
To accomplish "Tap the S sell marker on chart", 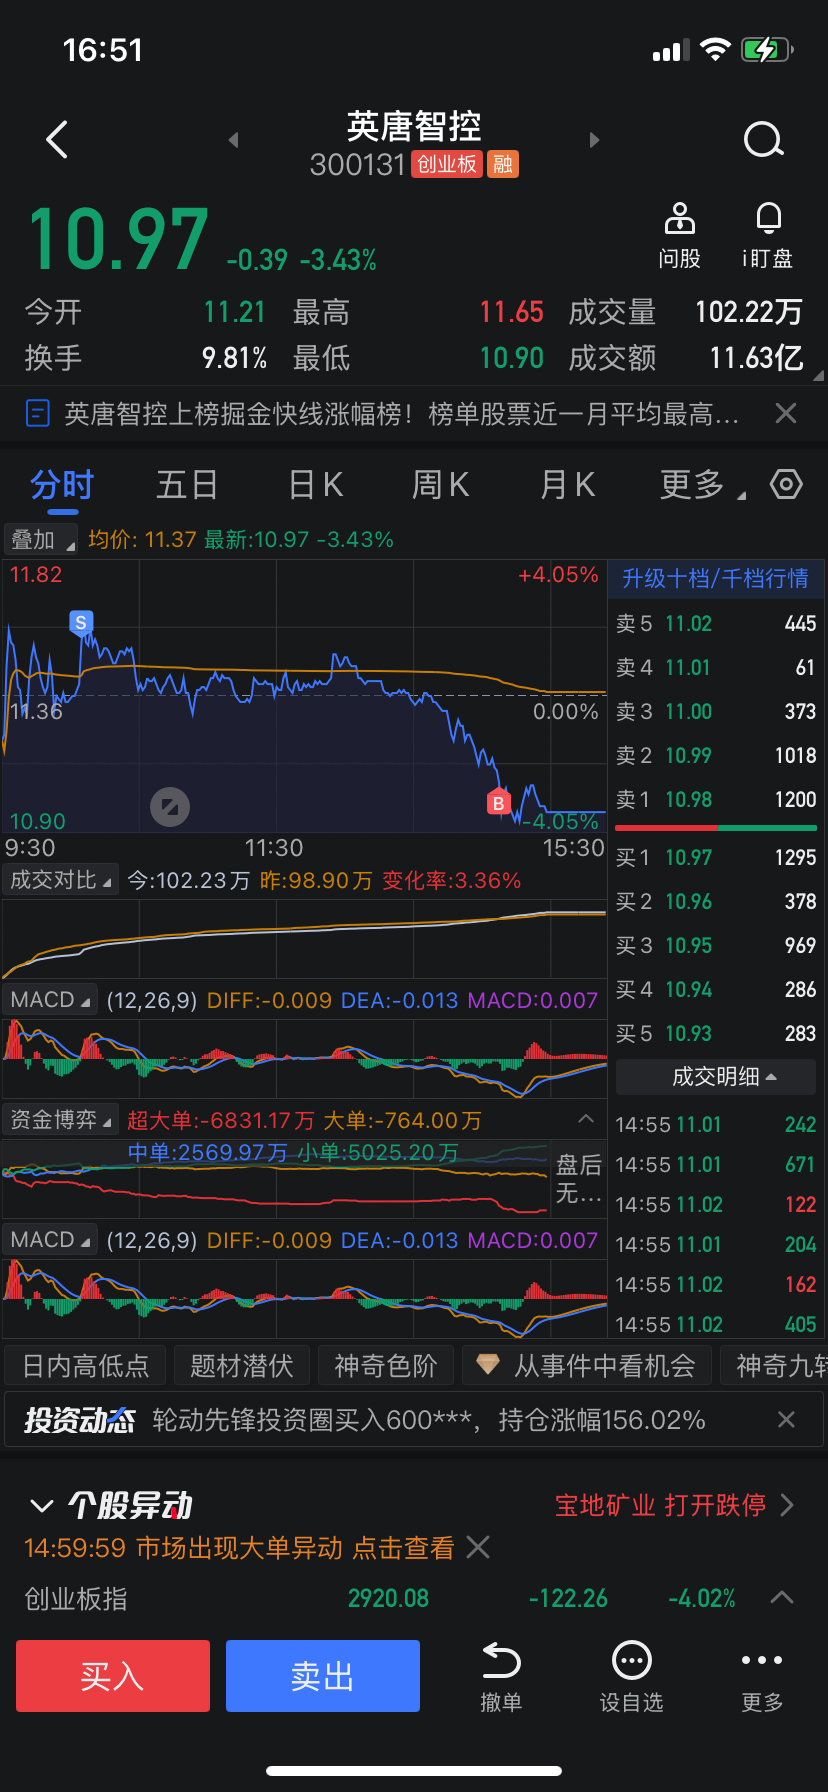I will [81, 623].
